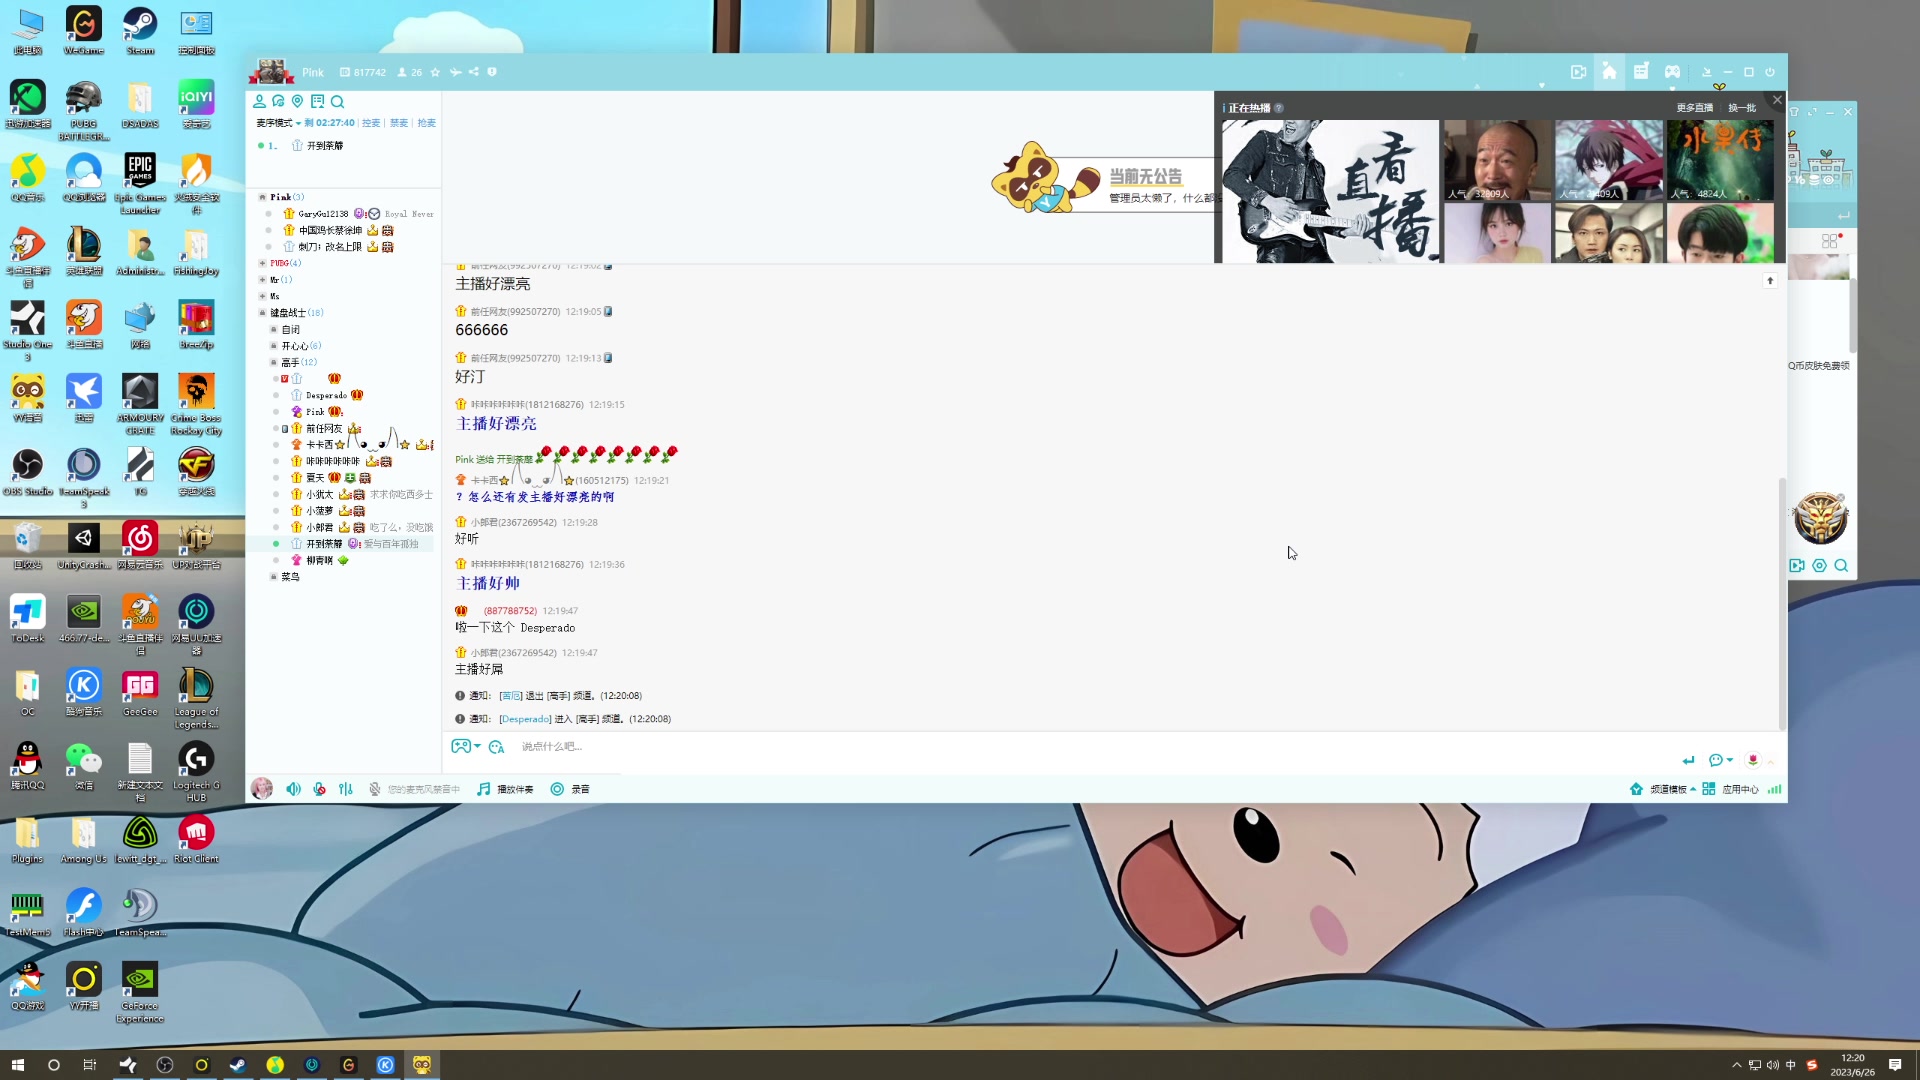Open the help question mark beside 正在热播
The image size is (1920, 1080).
1279,108
